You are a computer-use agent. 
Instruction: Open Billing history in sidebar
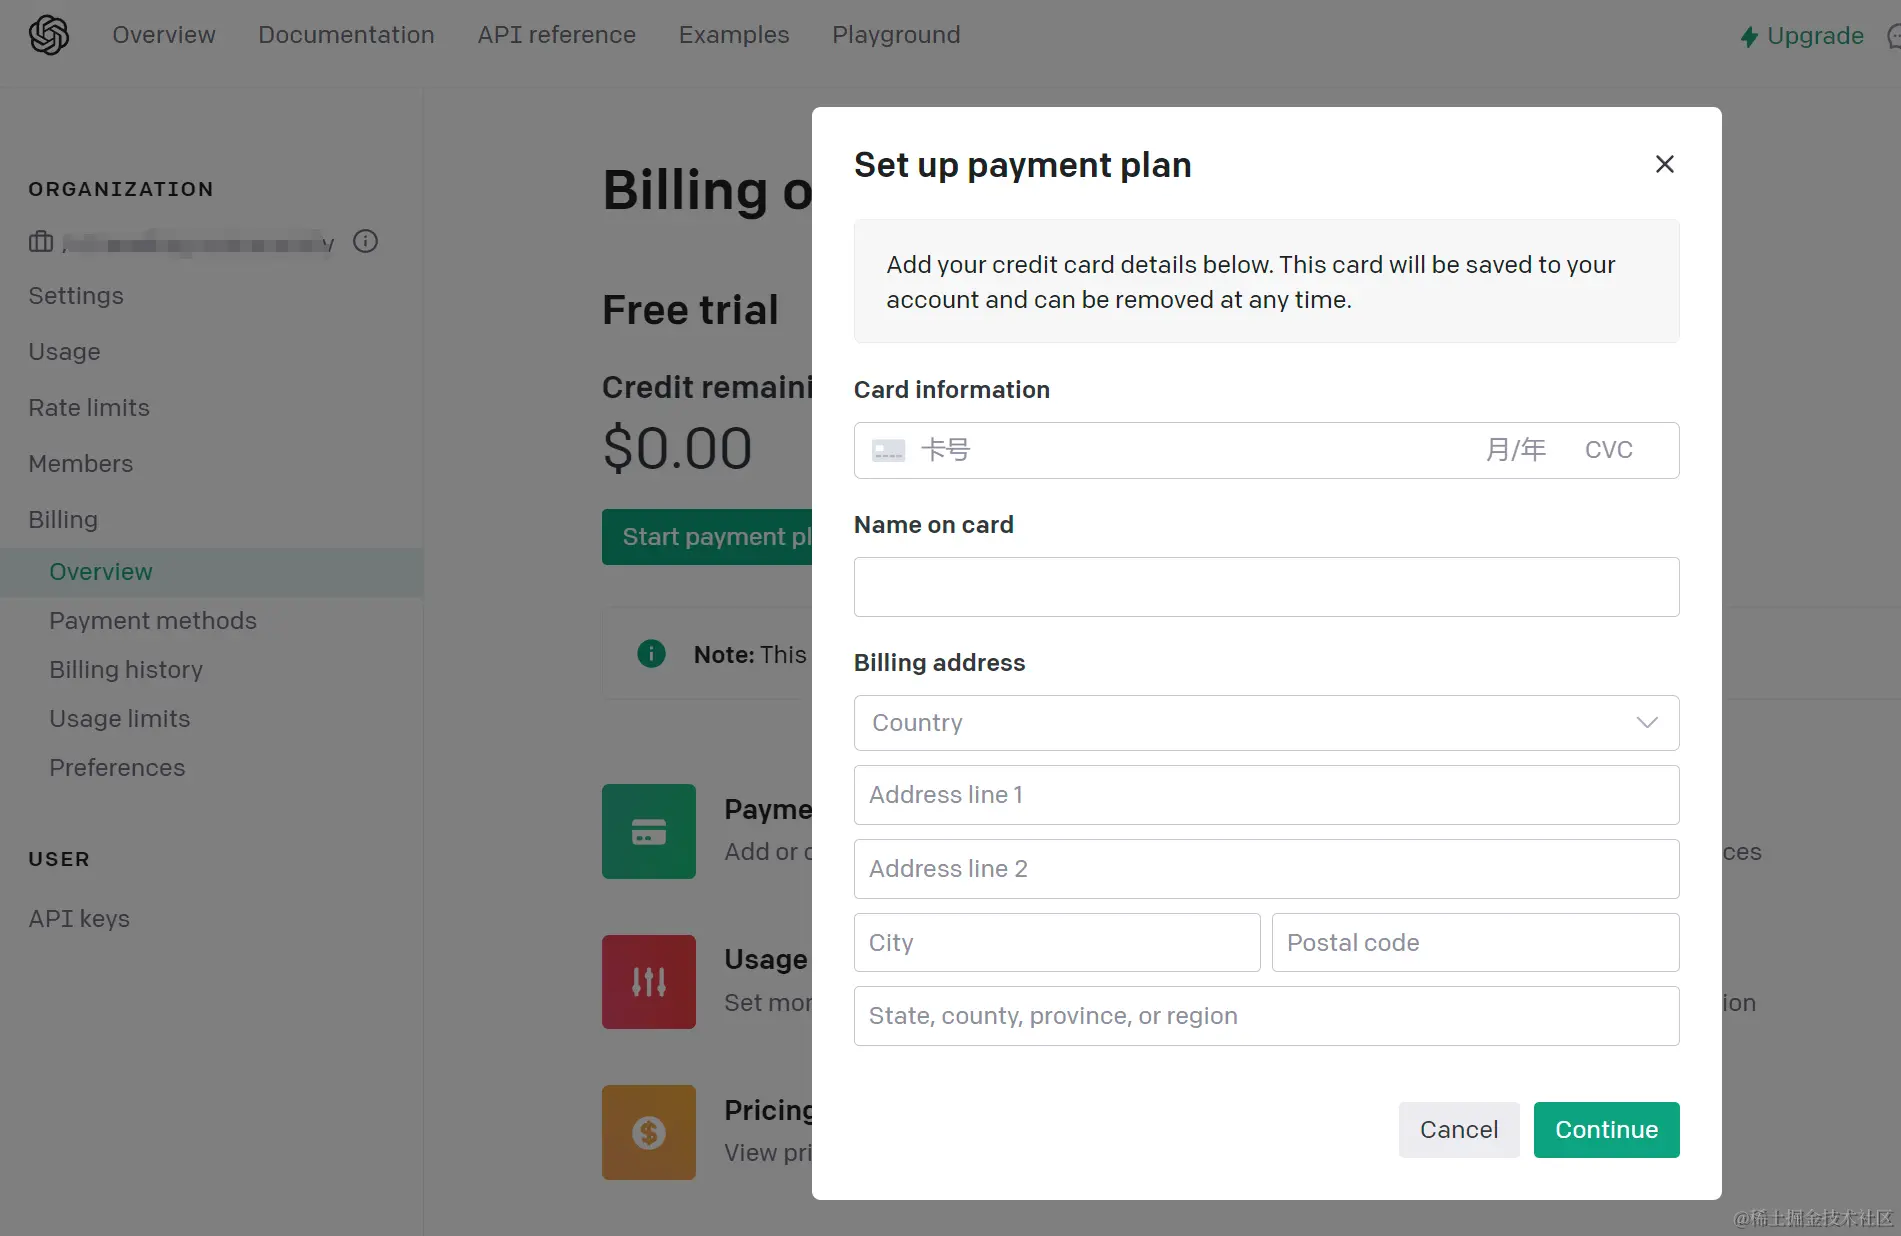[126, 670]
